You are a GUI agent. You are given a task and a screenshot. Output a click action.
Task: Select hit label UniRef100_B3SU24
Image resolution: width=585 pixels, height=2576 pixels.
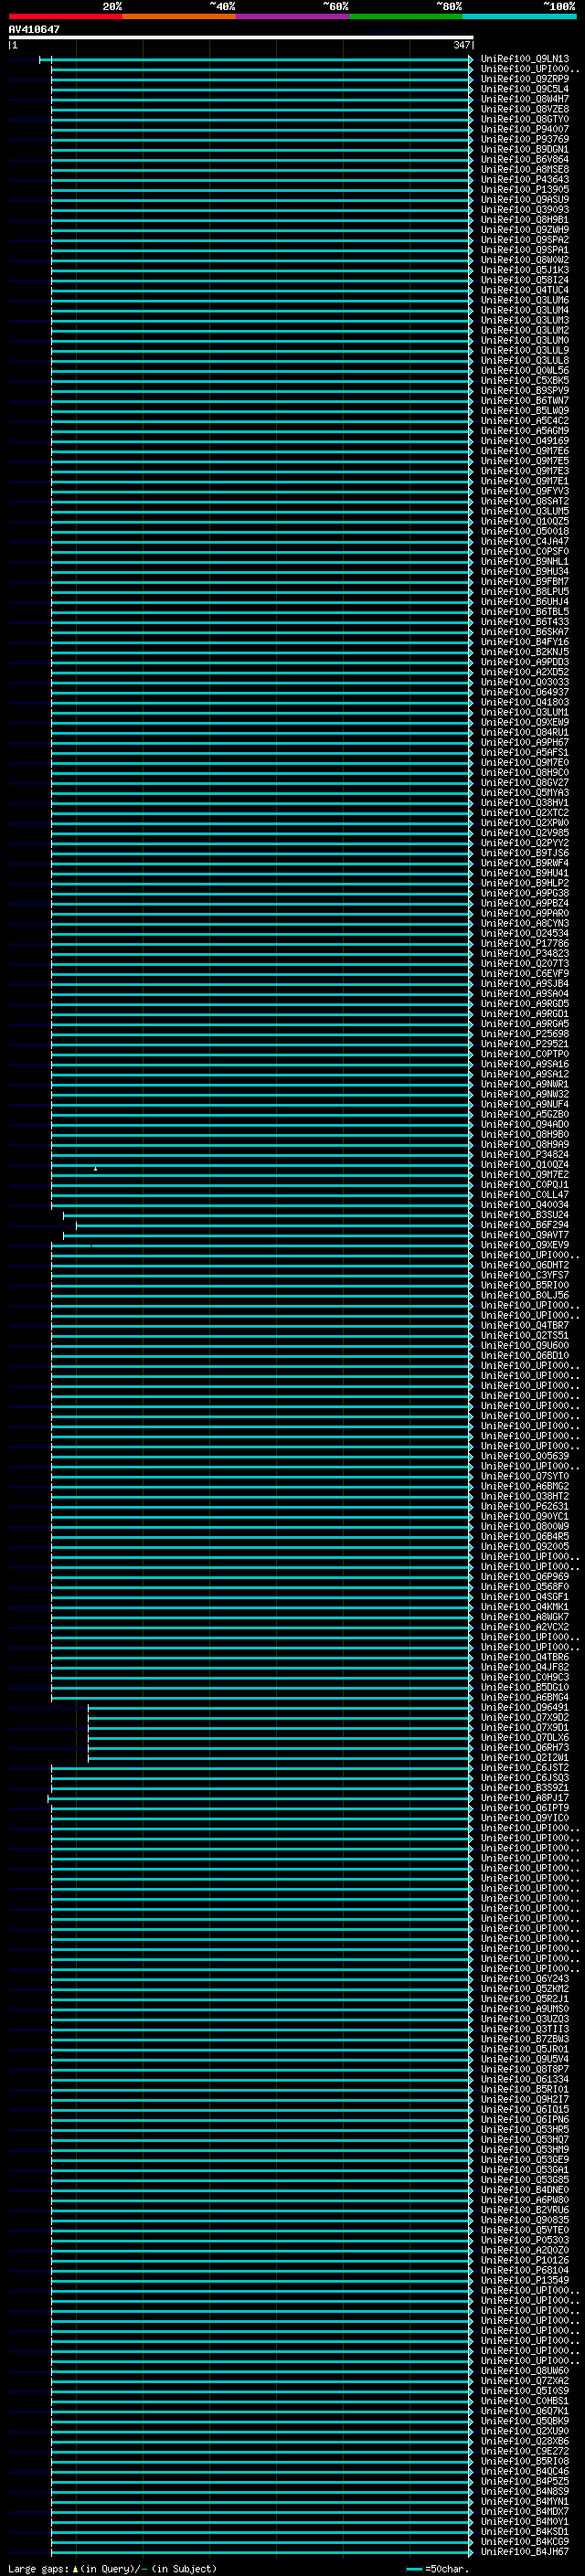click(x=525, y=1215)
